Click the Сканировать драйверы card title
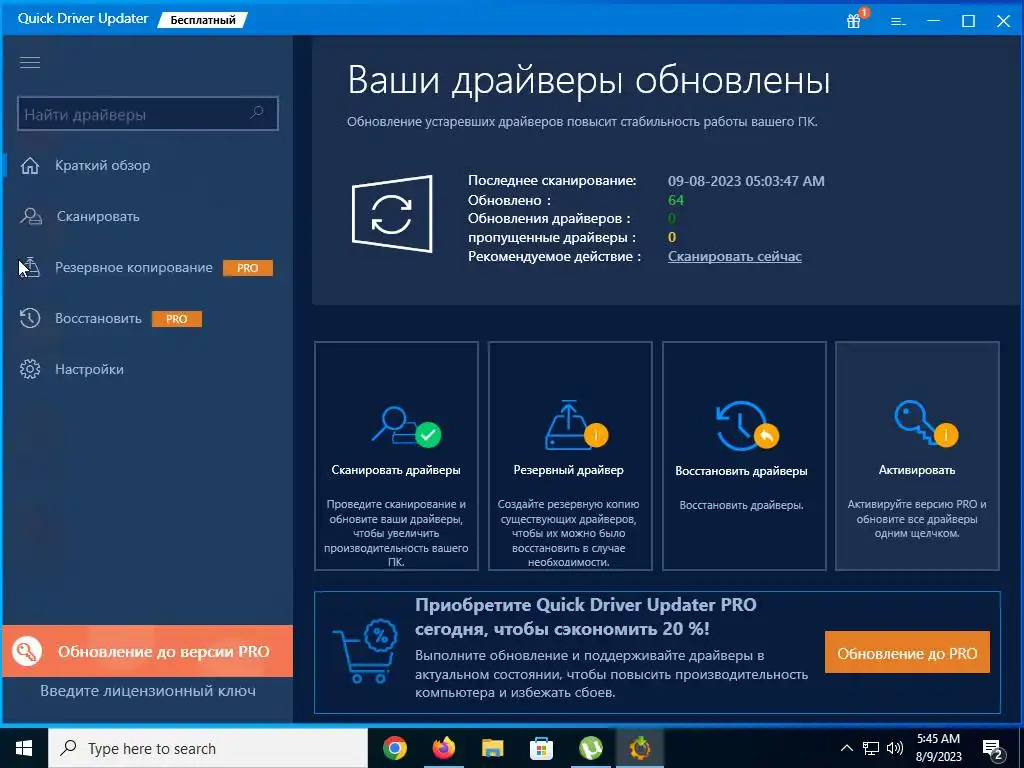 click(396, 470)
